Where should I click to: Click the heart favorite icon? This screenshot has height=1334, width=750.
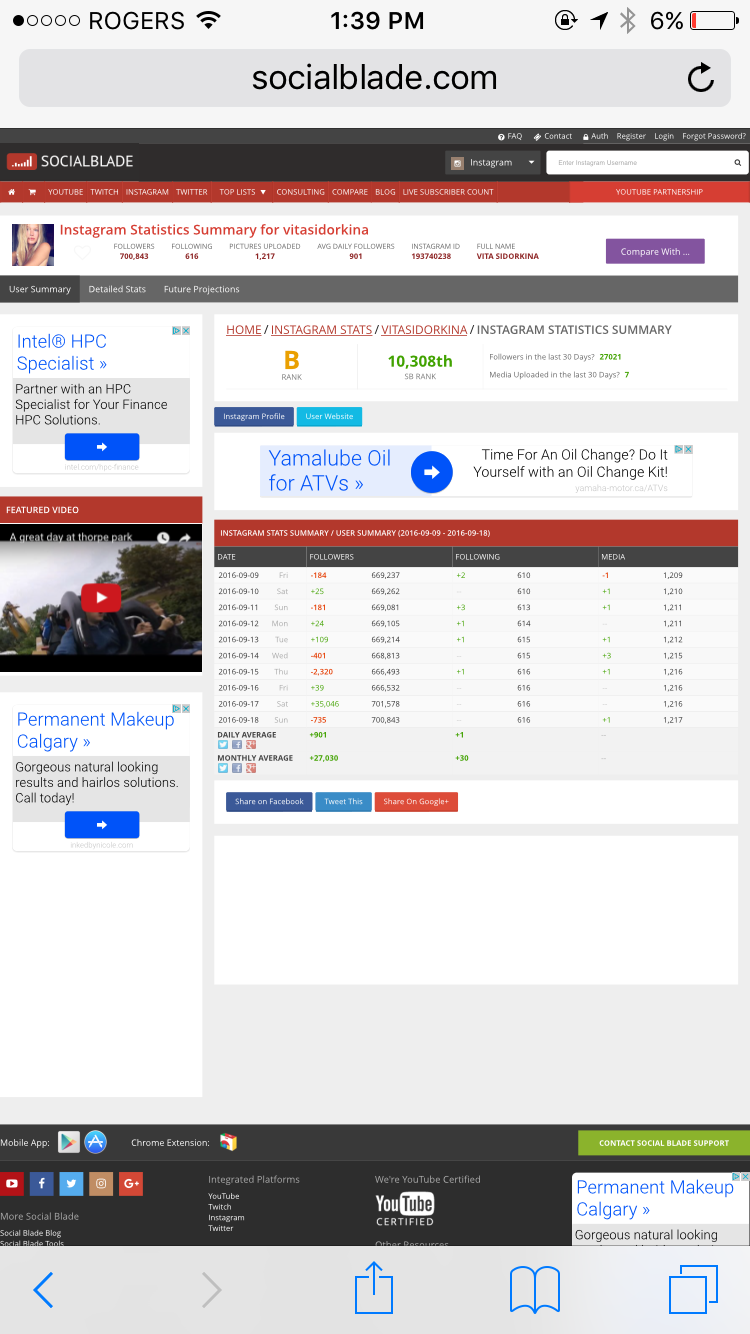[x=82, y=253]
